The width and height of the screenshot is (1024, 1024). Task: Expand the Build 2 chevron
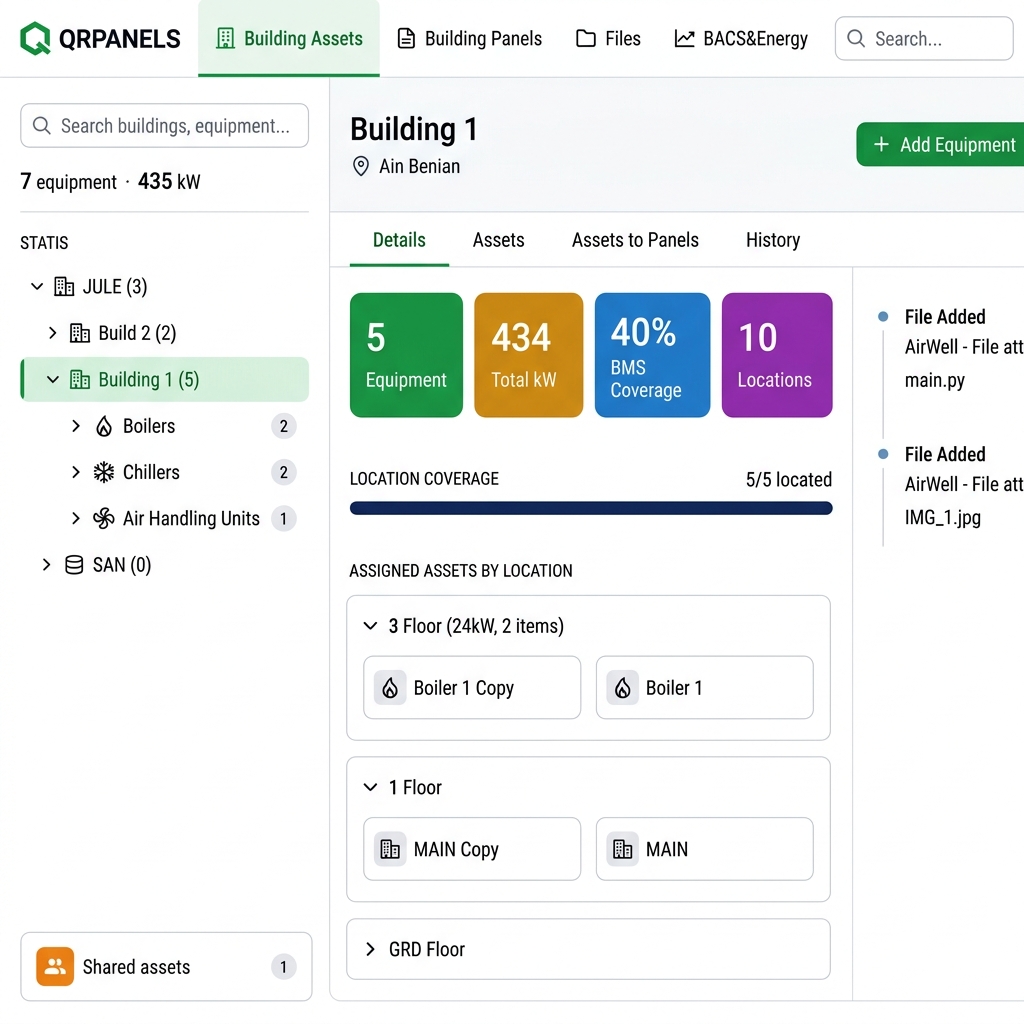point(53,333)
